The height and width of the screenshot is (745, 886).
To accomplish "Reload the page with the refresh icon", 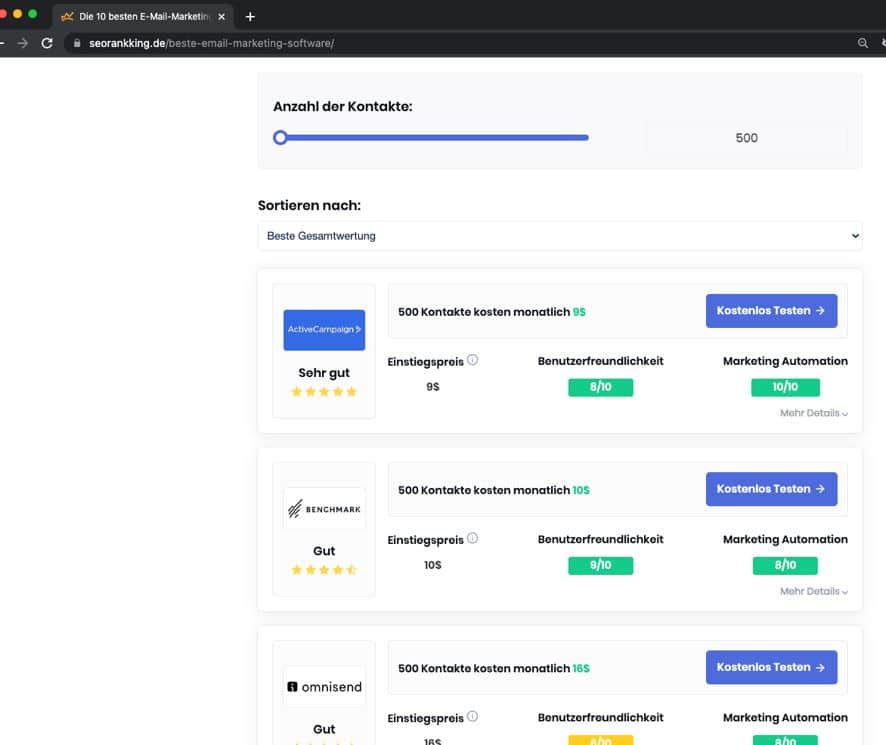I will (x=46, y=43).
